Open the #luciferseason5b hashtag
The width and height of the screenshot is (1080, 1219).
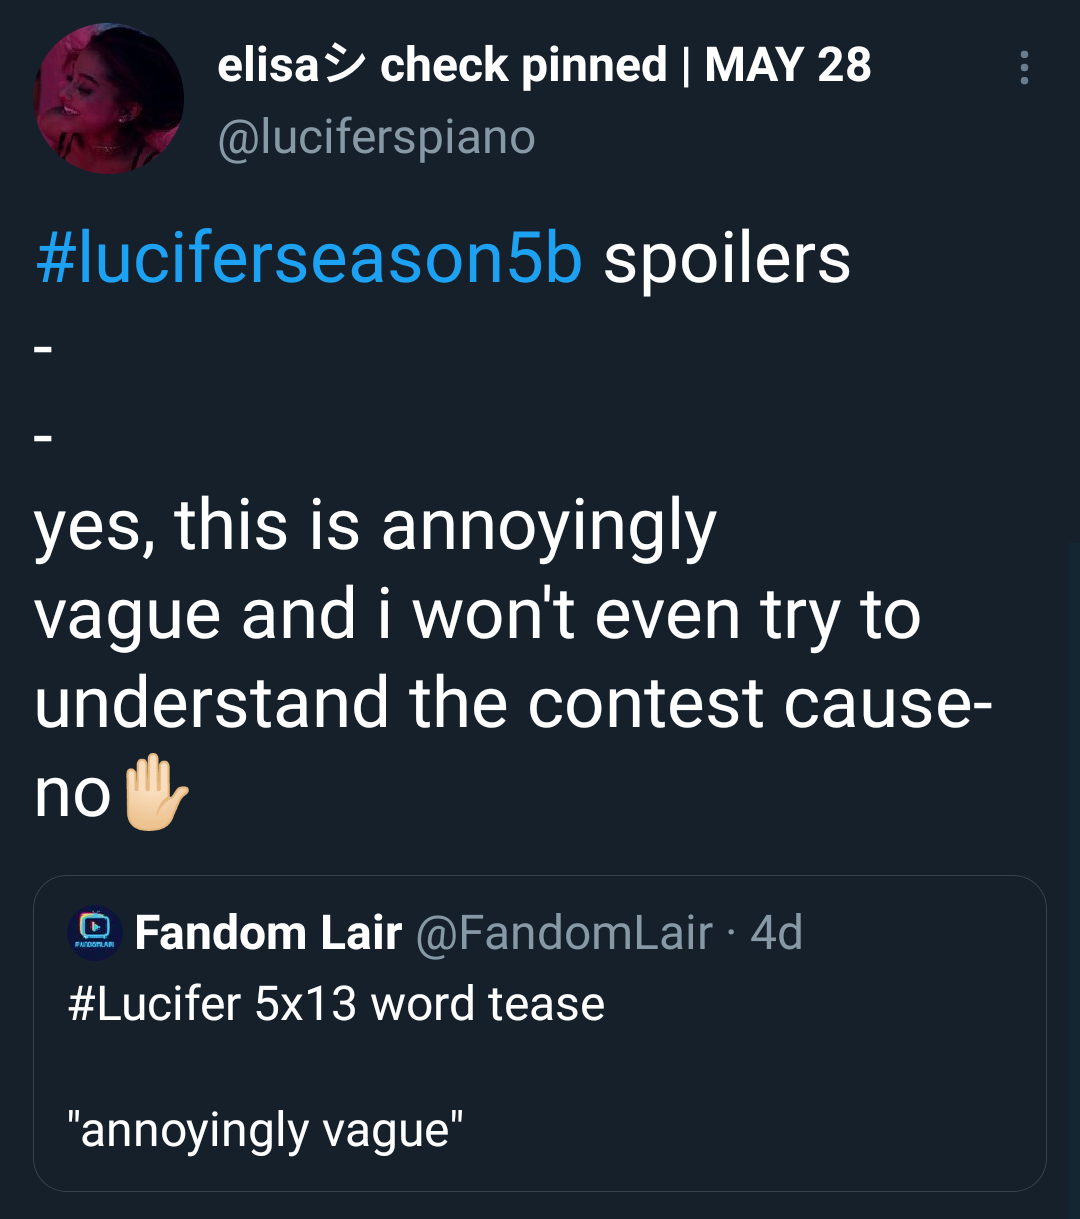click(308, 259)
